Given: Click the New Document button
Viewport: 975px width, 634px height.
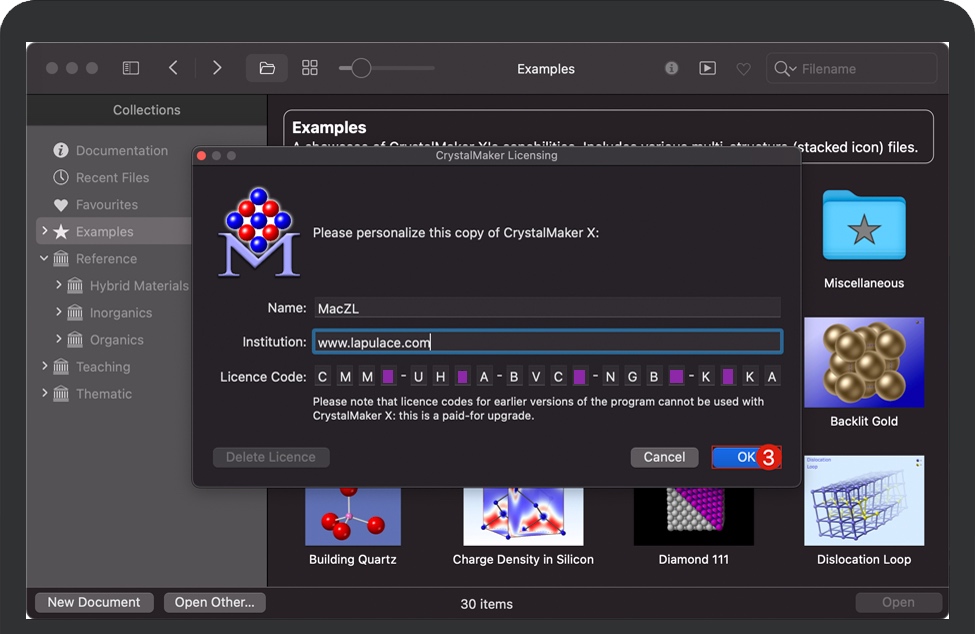Looking at the screenshot, I should [x=94, y=602].
